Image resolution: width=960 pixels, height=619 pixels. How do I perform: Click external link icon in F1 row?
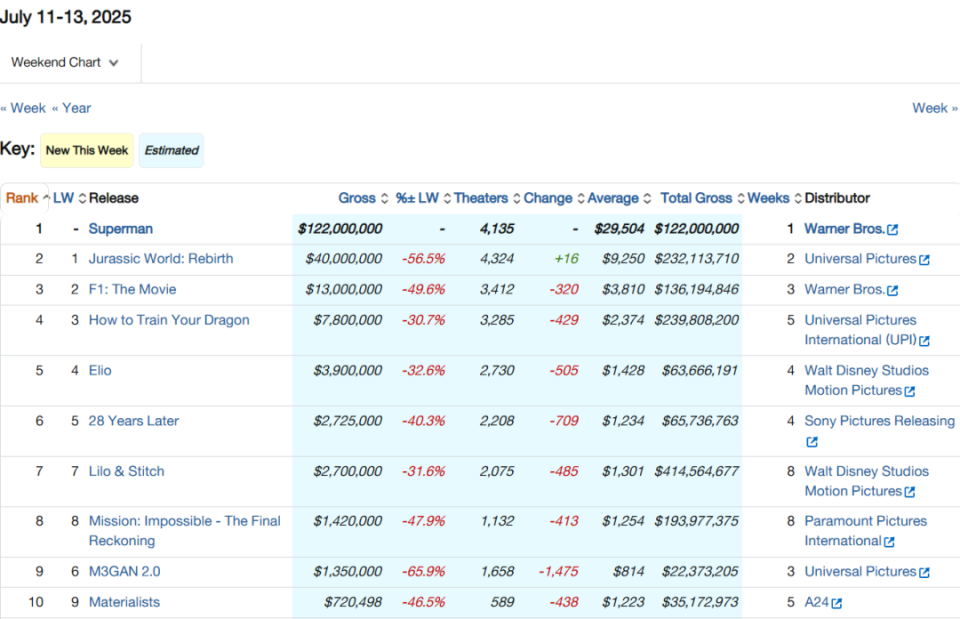[x=893, y=290]
